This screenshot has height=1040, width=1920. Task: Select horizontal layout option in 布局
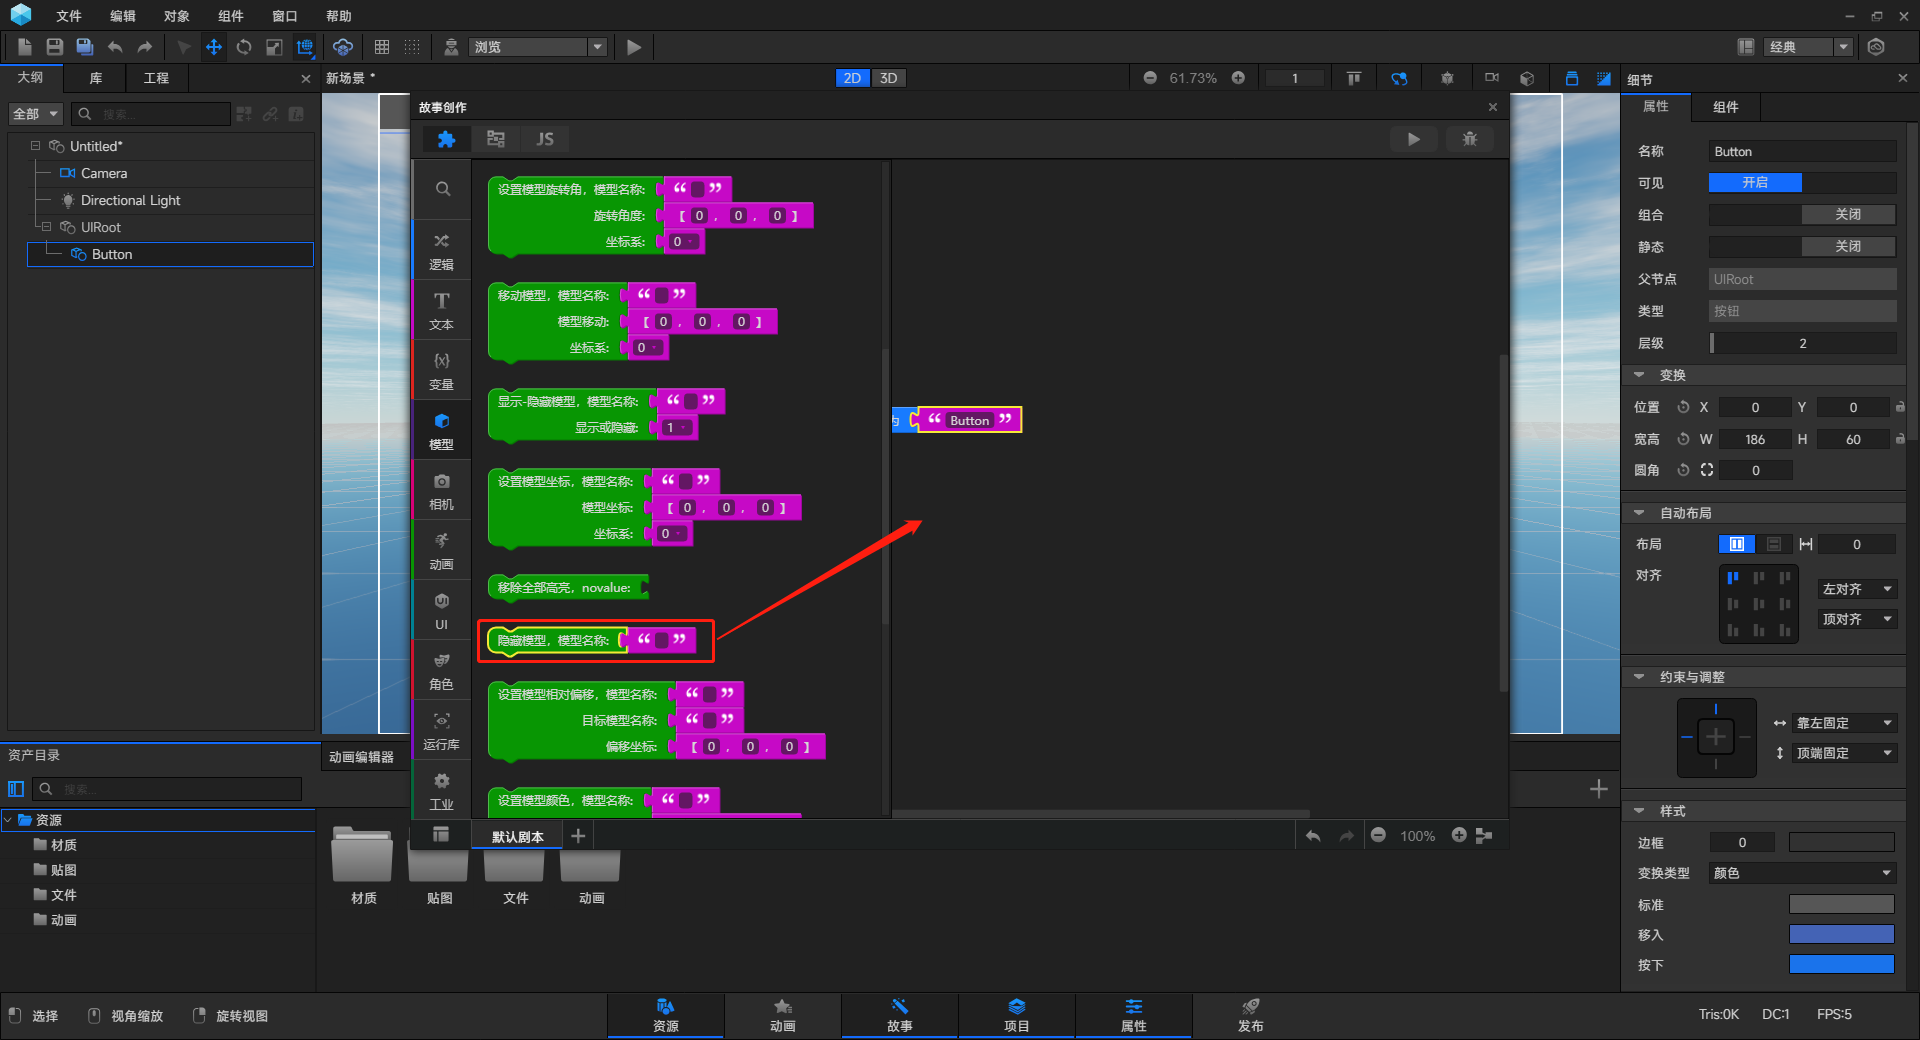[1737, 544]
